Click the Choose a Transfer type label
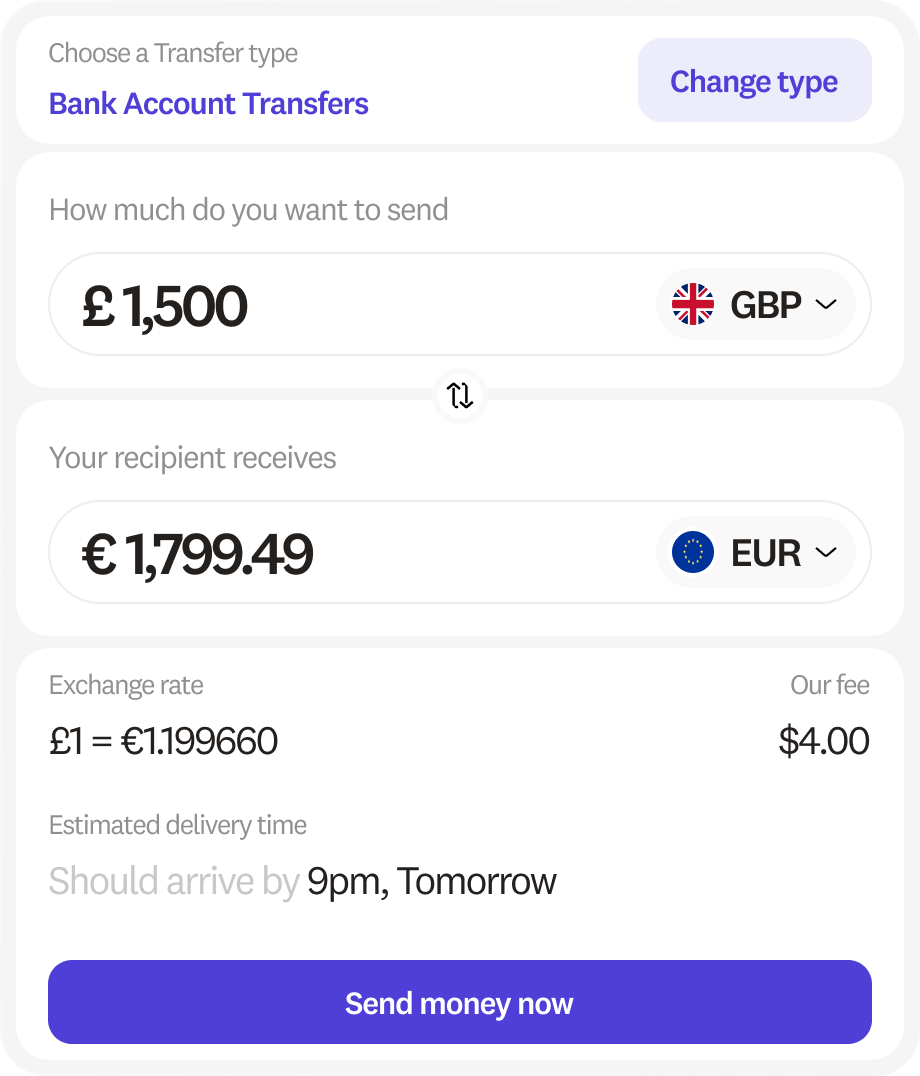 173,53
